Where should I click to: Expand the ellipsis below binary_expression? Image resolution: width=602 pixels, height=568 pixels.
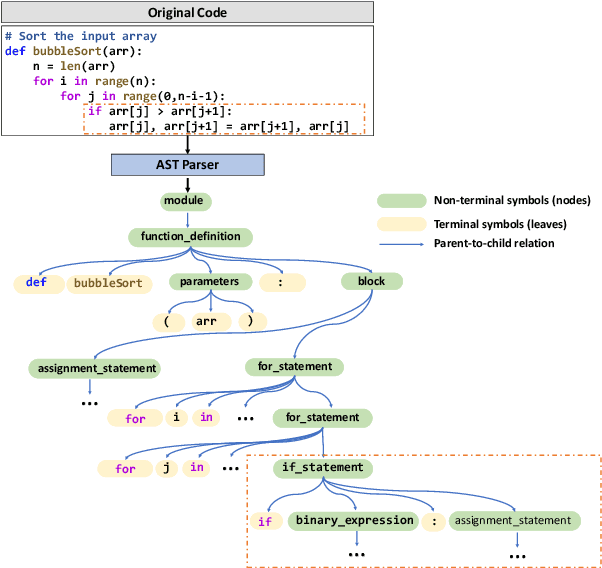click(355, 553)
